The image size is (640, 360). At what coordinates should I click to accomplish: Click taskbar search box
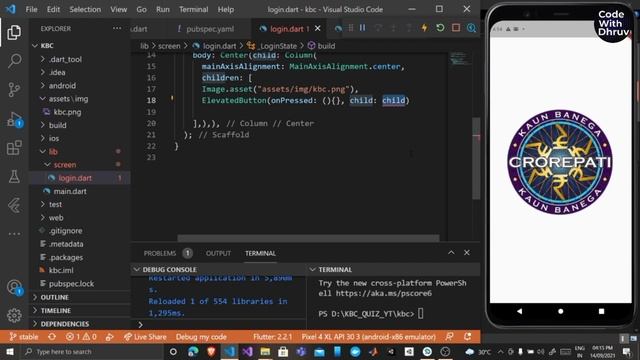92,351
